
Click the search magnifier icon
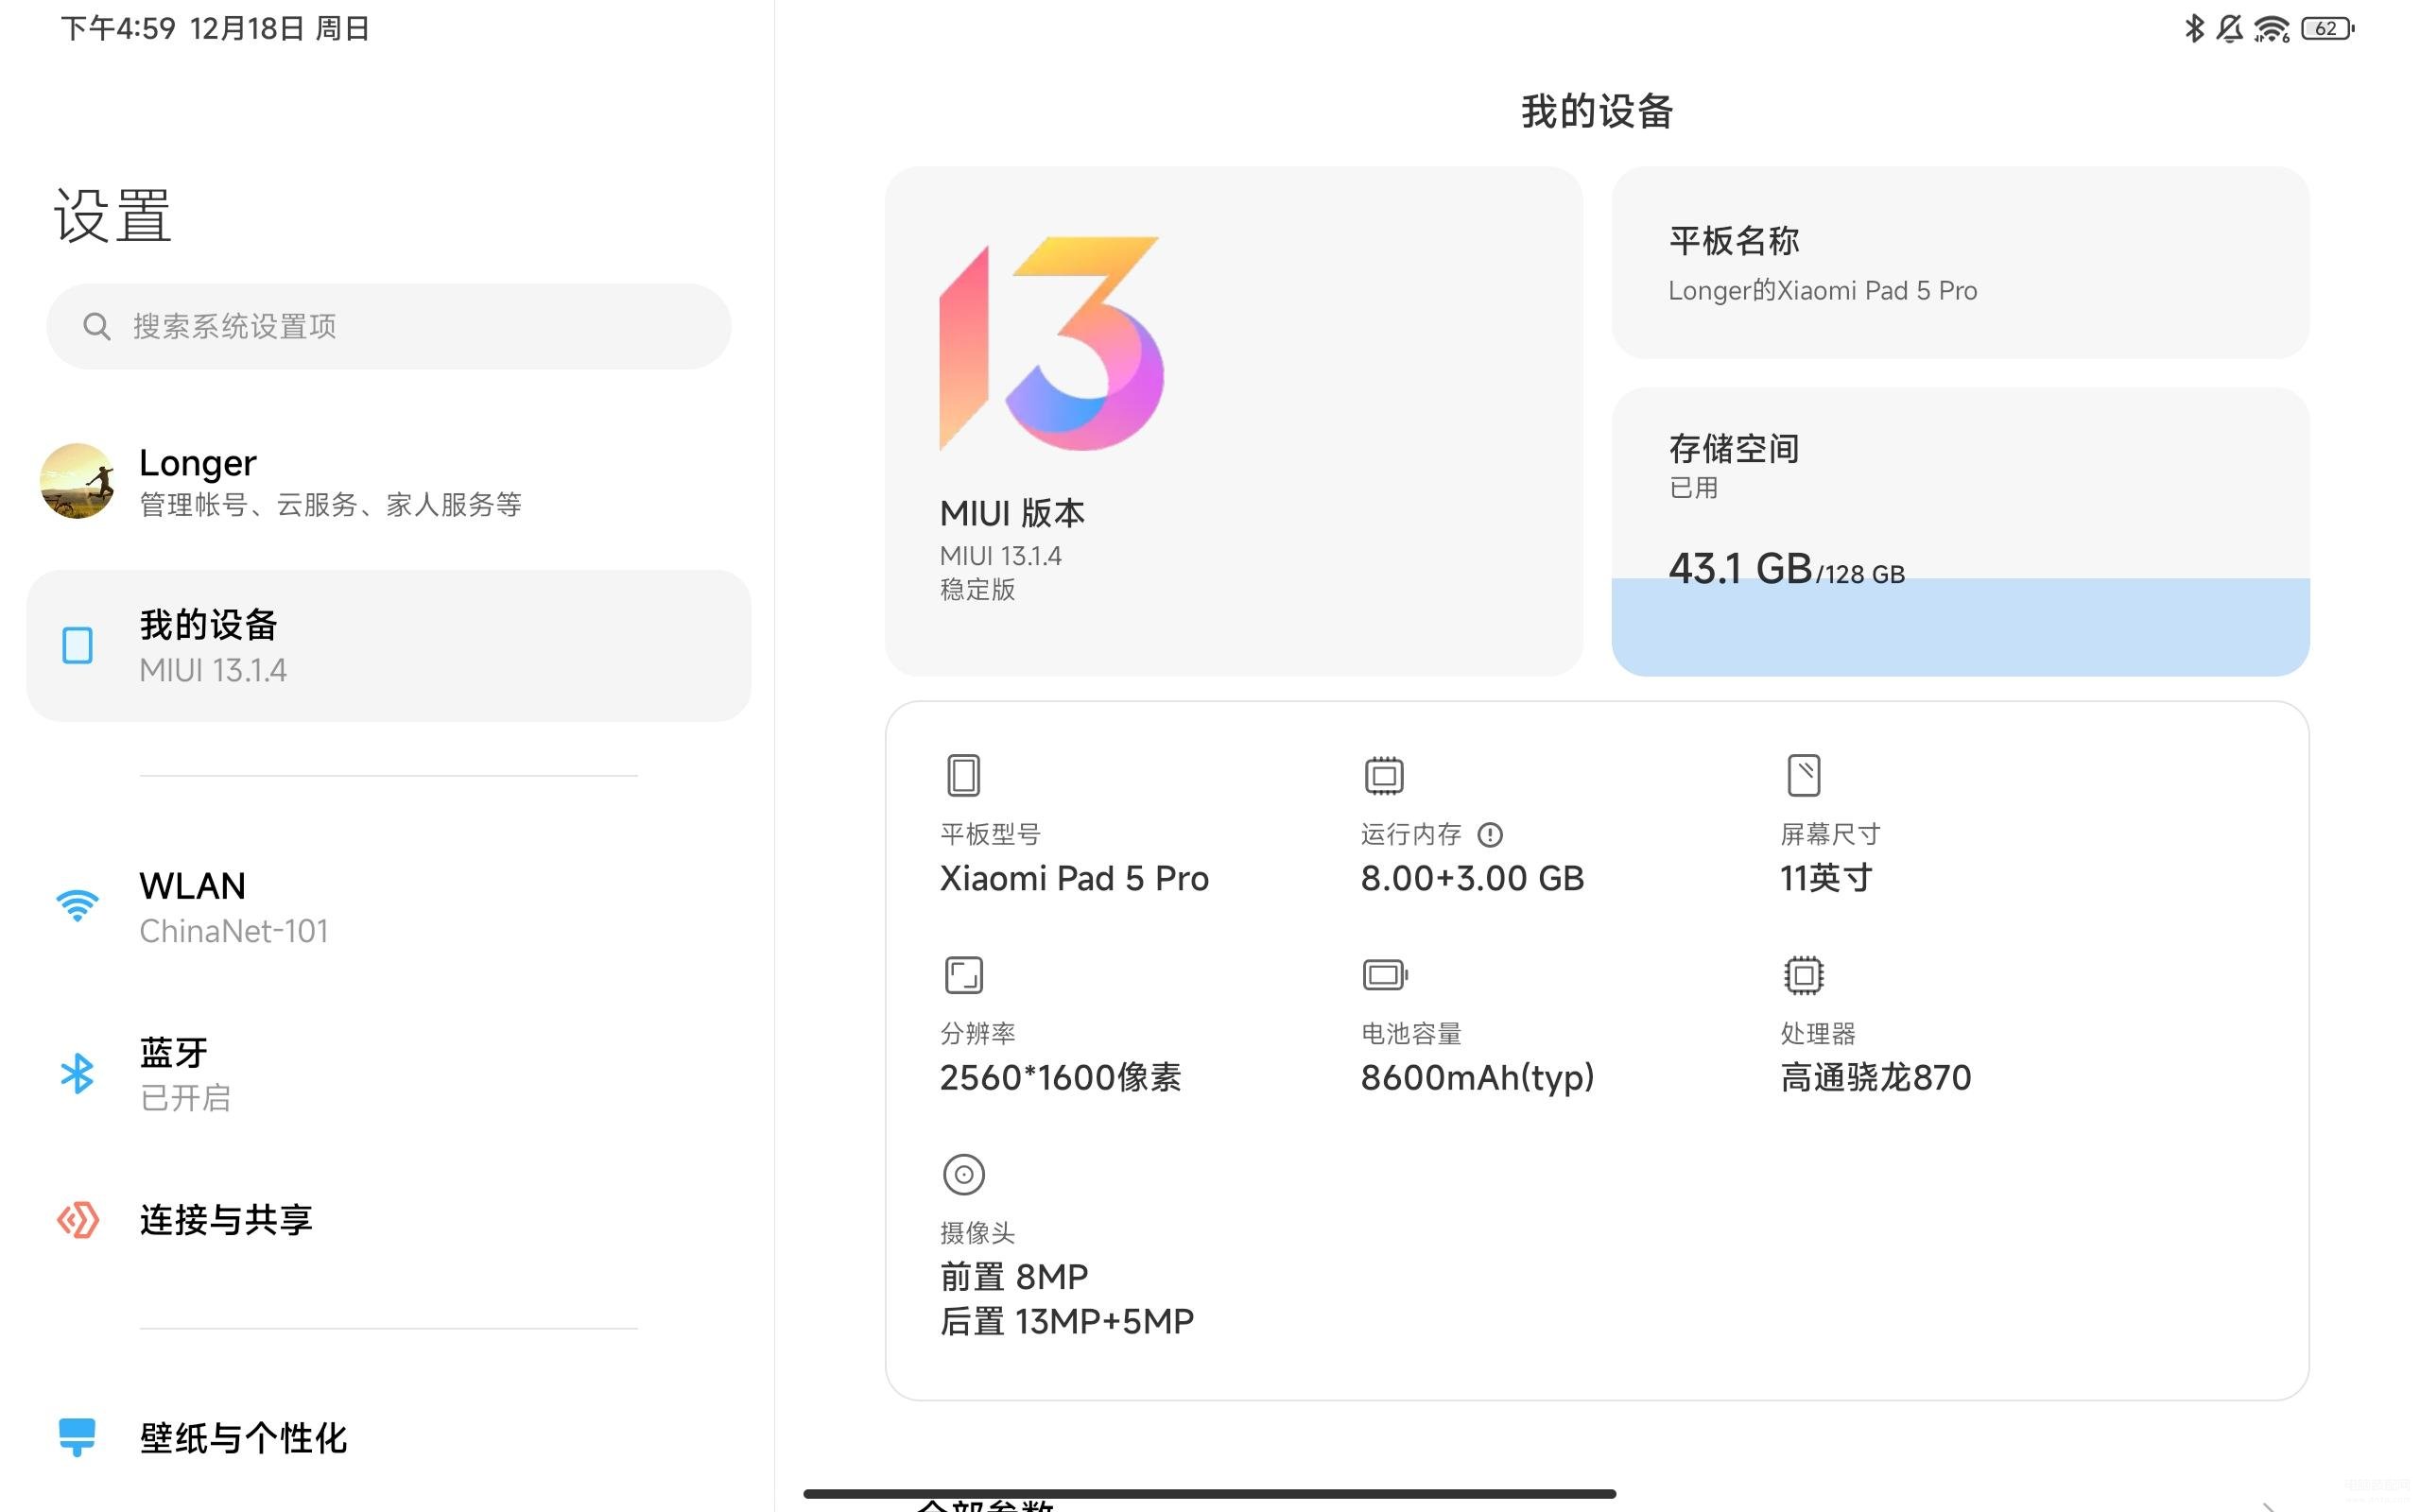96,326
